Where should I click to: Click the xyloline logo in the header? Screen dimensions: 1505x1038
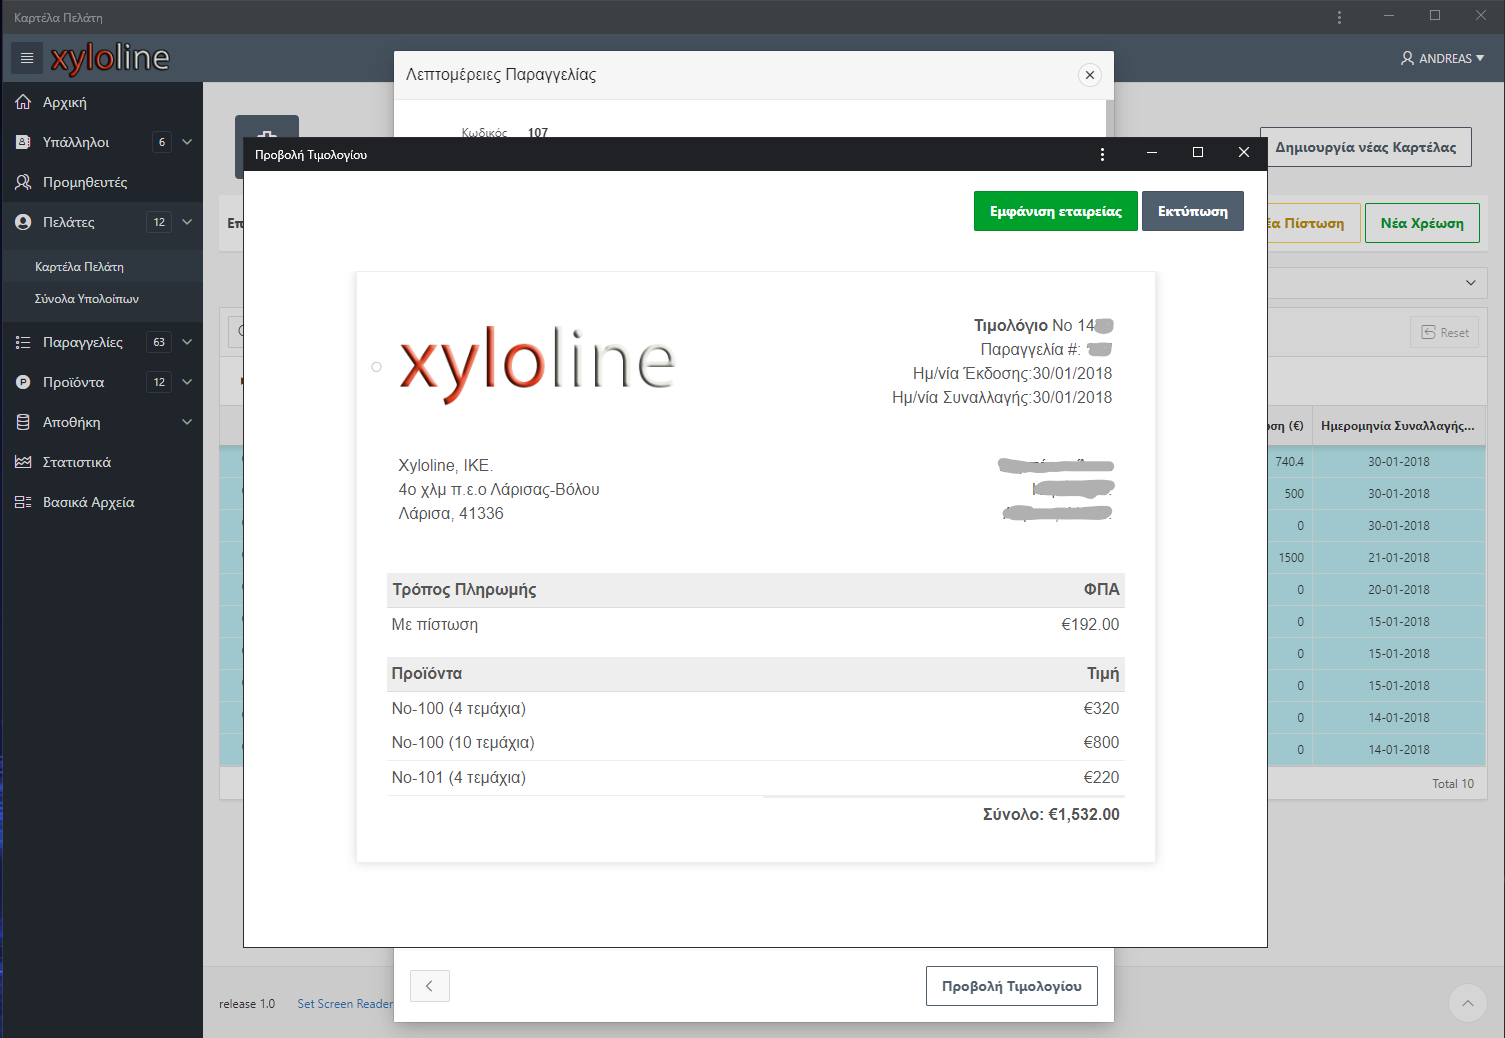[110, 58]
